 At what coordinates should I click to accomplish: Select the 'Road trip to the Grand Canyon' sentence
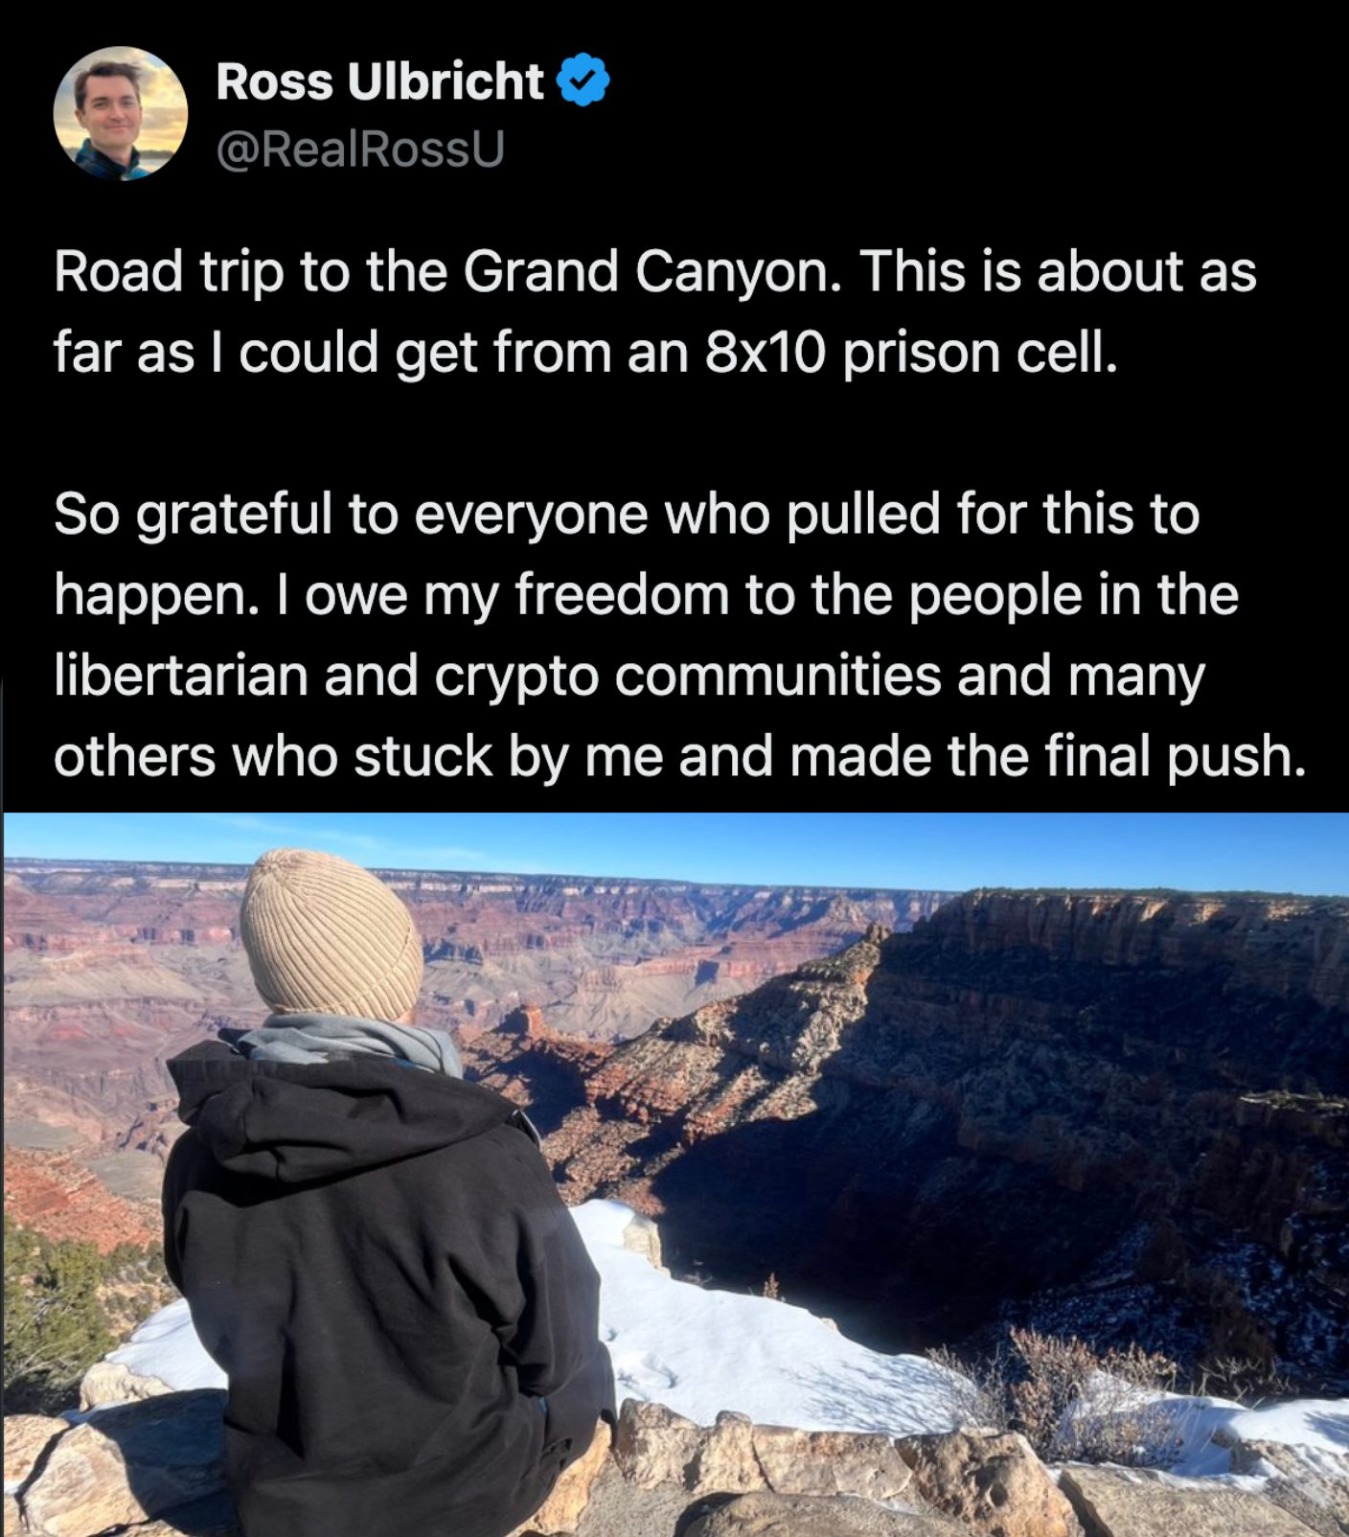point(446,271)
